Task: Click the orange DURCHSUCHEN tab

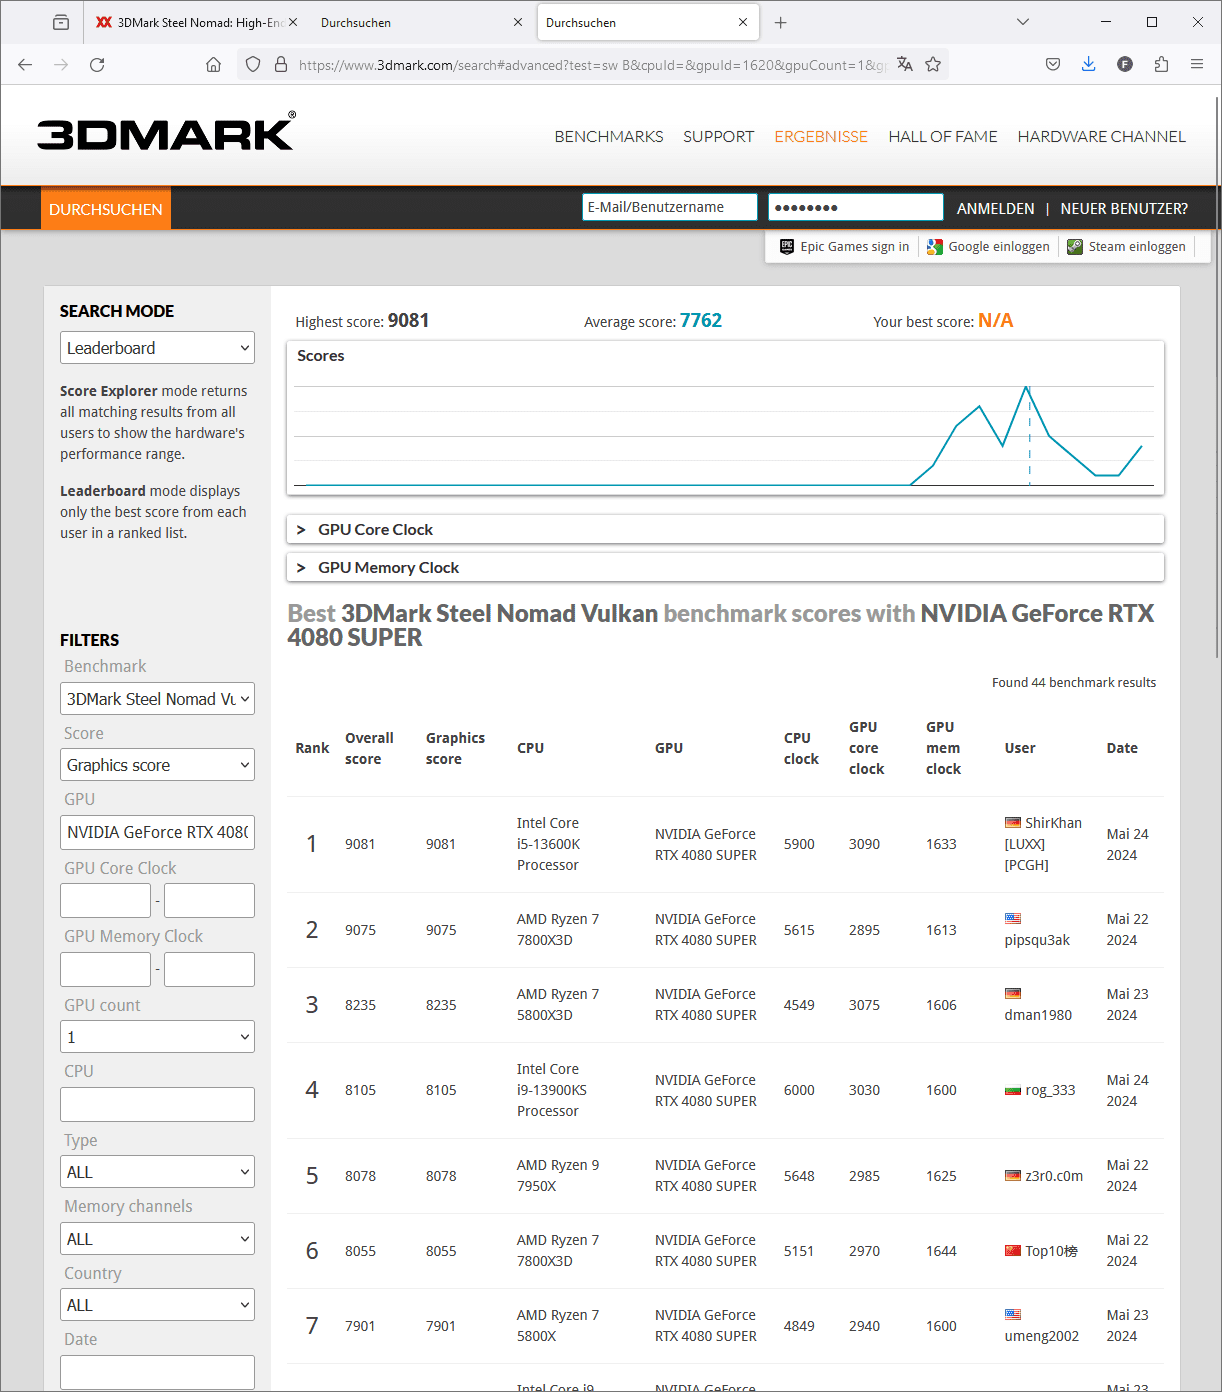Action: tap(106, 209)
